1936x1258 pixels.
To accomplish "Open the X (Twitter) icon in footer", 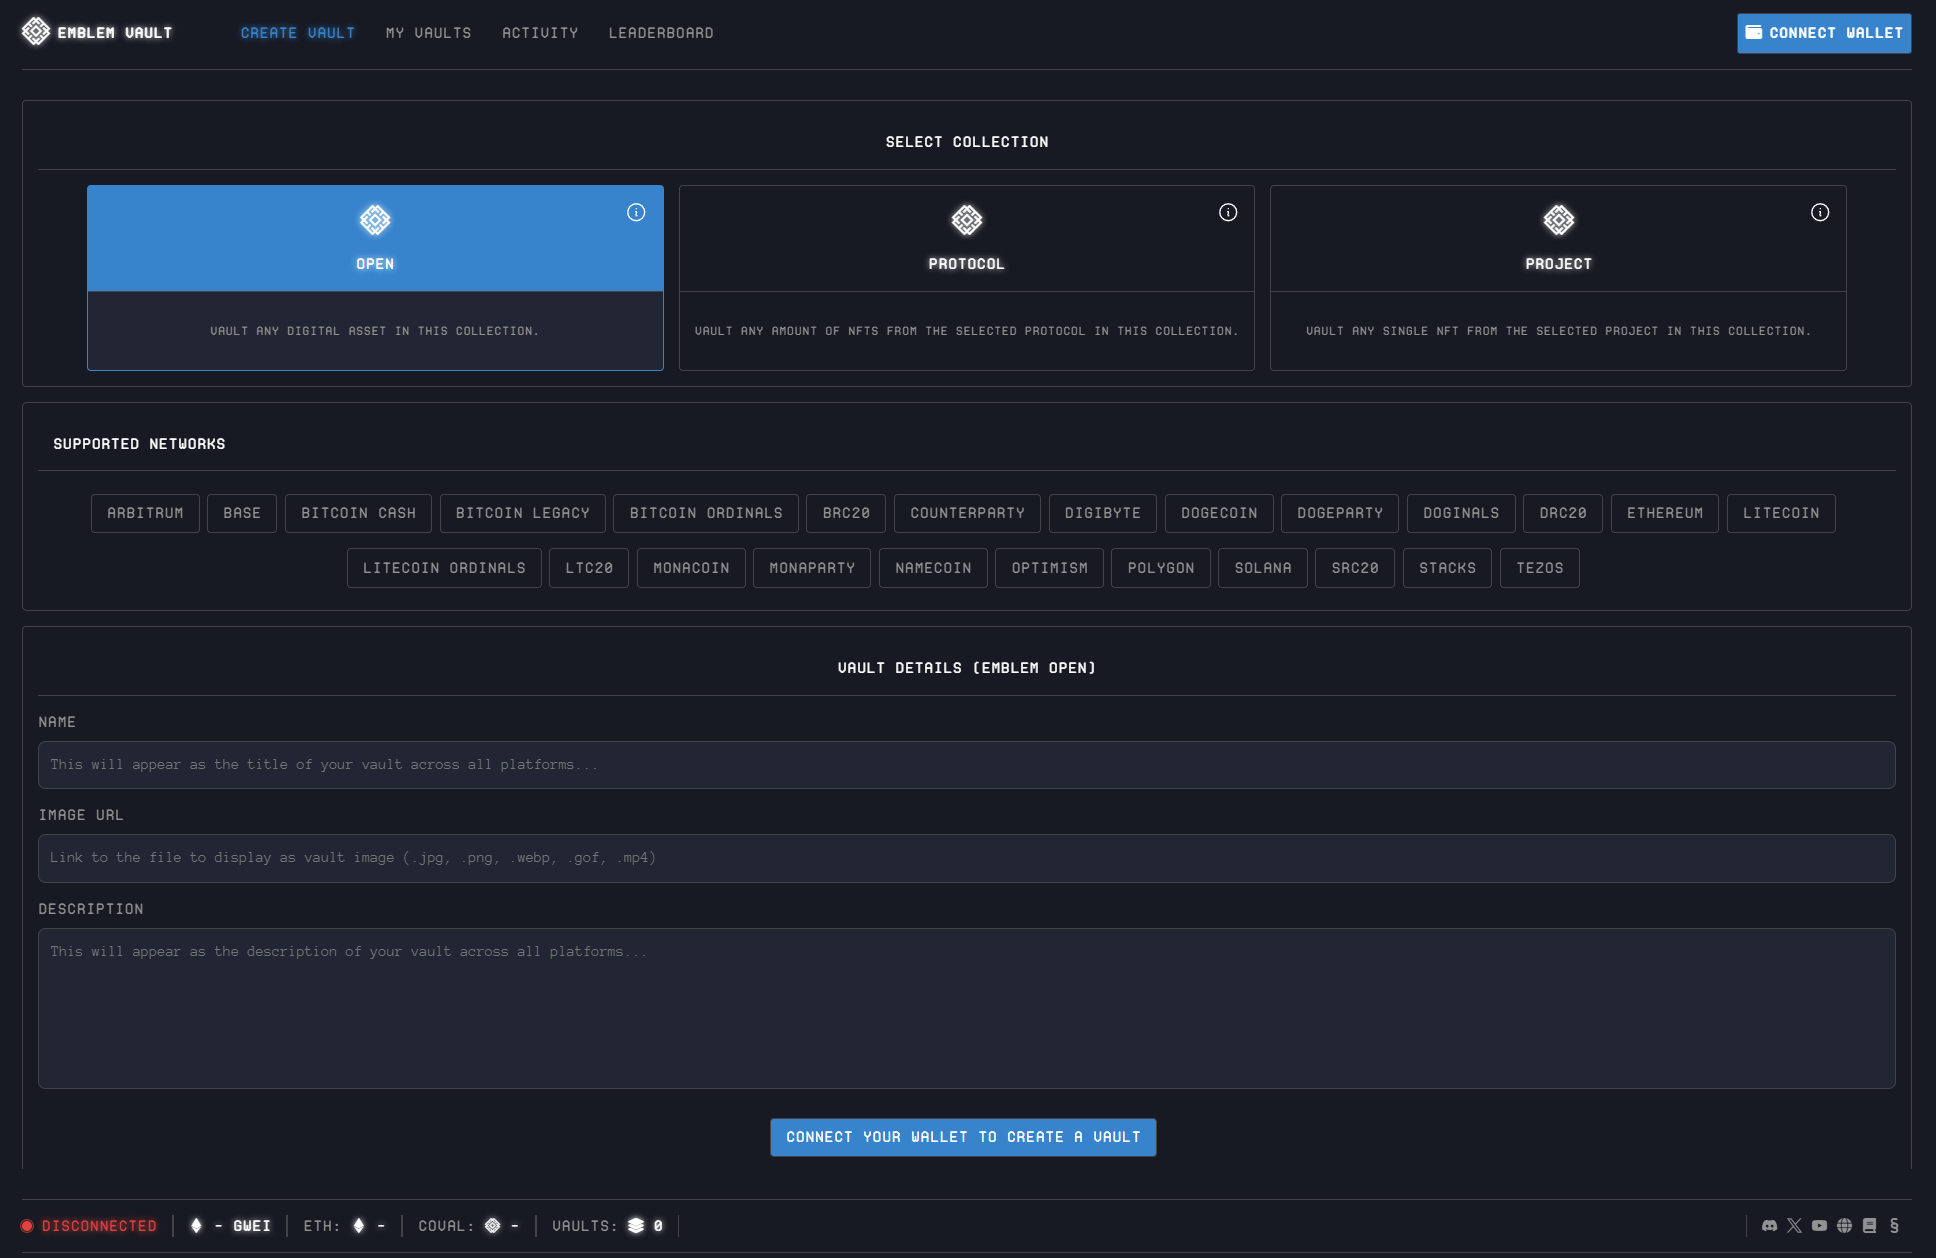I will pos(1795,1226).
